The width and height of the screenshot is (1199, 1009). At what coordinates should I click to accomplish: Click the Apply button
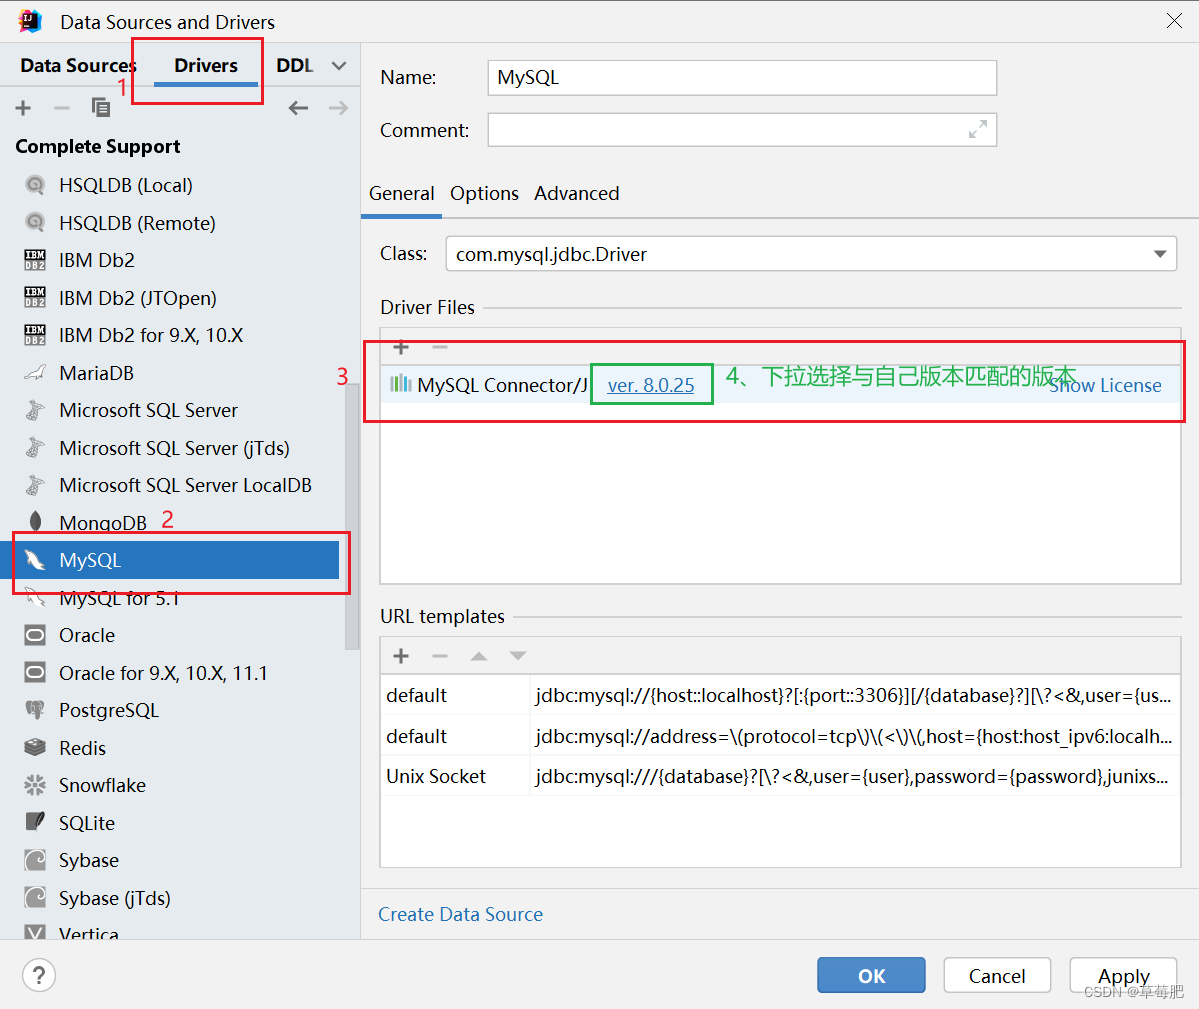click(1123, 975)
